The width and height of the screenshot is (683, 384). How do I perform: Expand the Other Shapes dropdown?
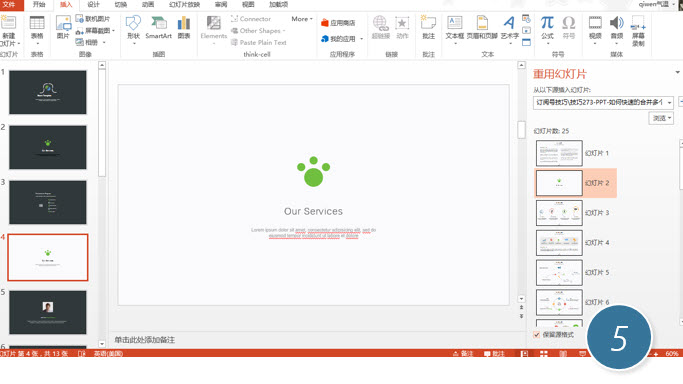pos(258,30)
